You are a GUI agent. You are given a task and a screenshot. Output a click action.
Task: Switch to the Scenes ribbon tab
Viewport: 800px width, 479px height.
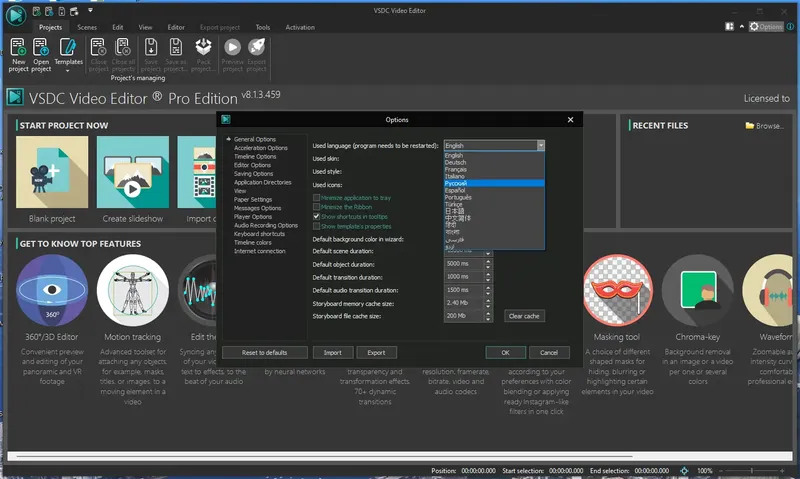point(87,27)
